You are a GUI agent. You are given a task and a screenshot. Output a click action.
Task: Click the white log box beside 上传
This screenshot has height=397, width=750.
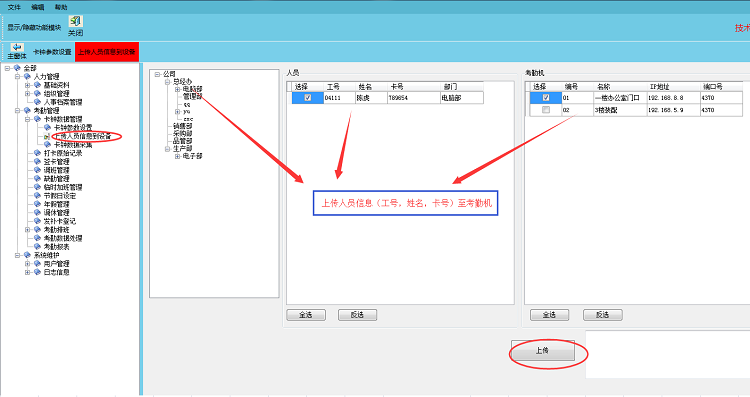click(668, 354)
